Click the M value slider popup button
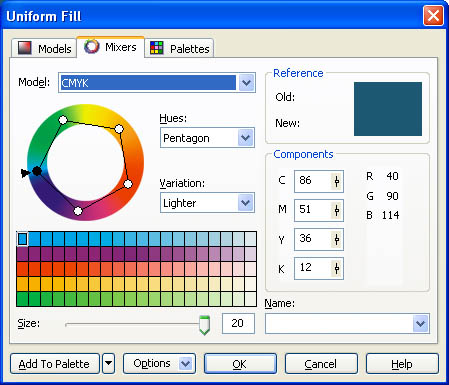The width and height of the screenshot is (449, 385). (337, 210)
